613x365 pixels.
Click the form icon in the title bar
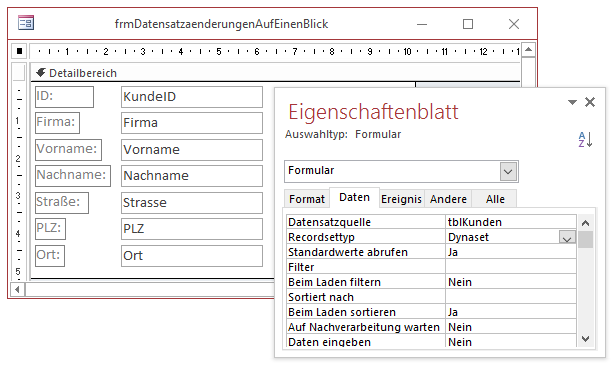26,23
